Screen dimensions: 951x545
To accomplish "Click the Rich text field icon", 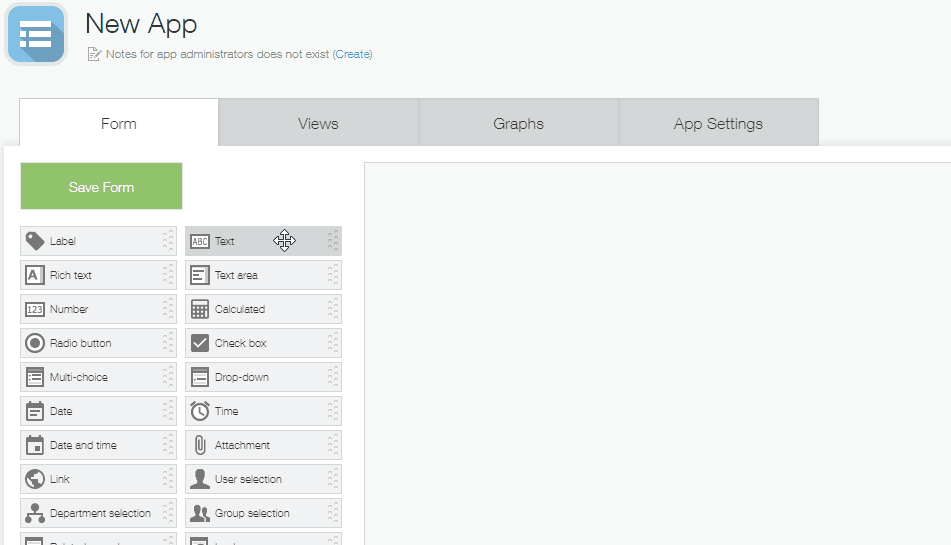I will point(35,275).
